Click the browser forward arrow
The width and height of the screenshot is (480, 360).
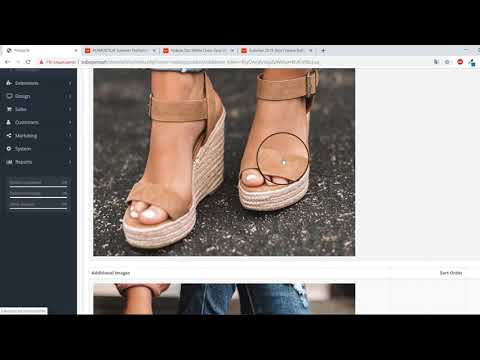point(18,62)
